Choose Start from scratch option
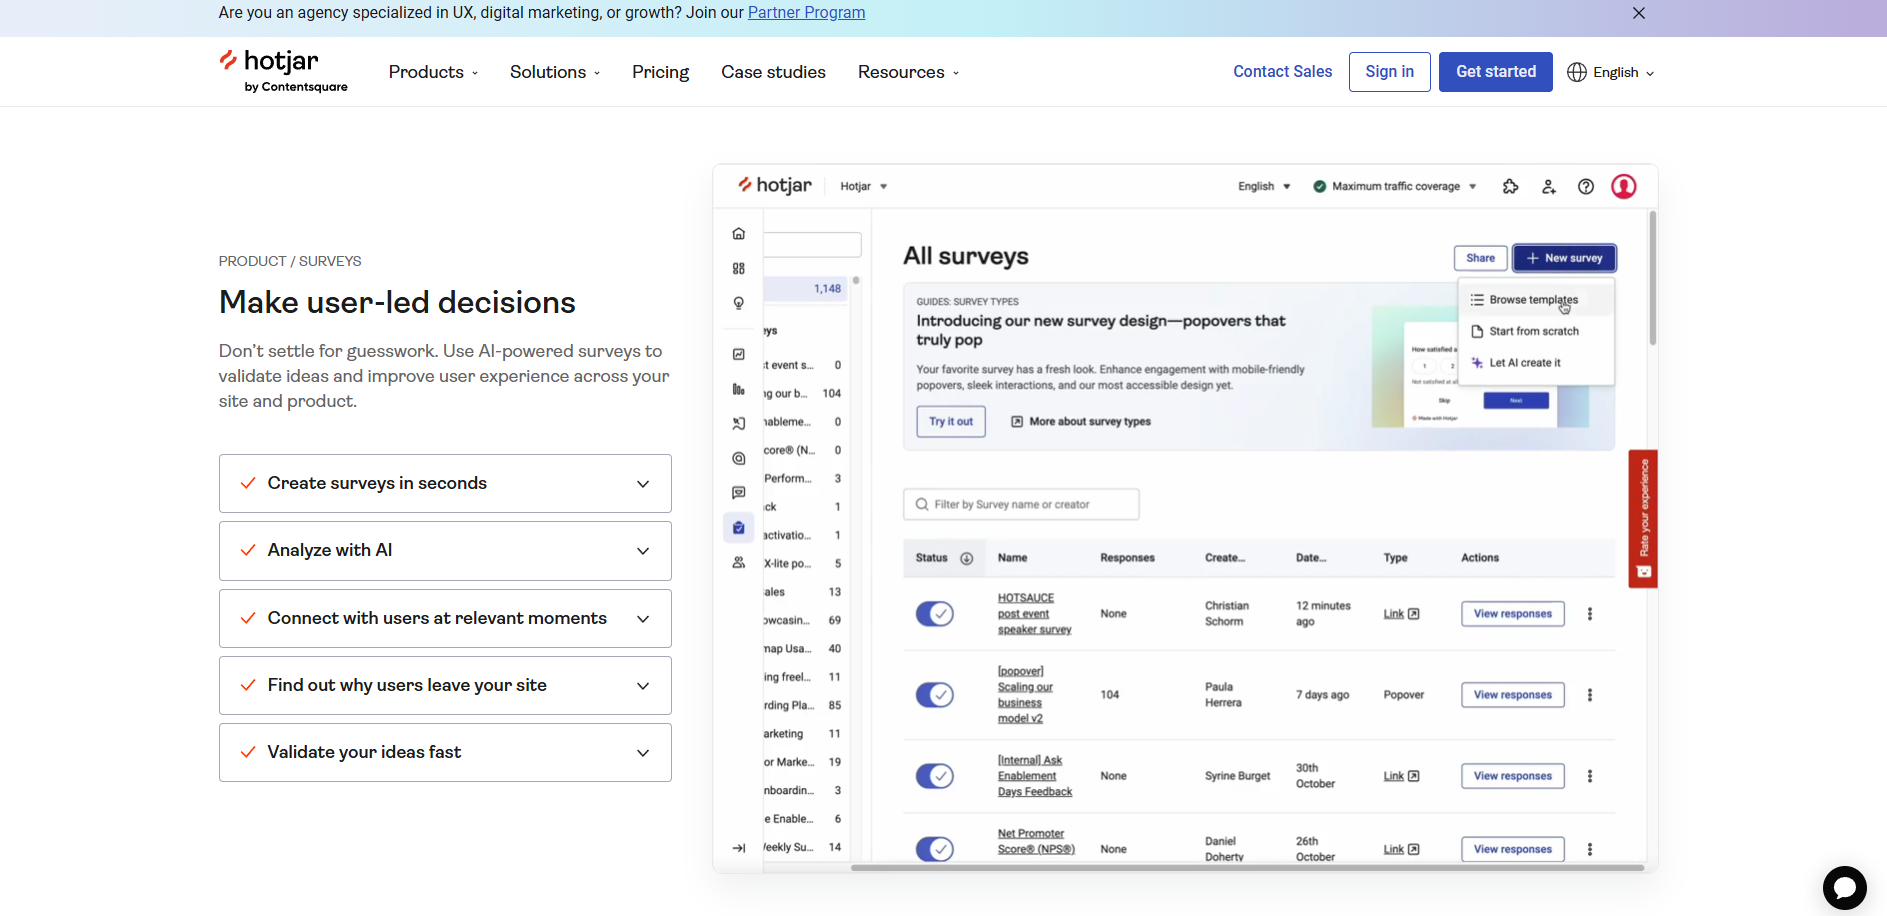 [1536, 331]
